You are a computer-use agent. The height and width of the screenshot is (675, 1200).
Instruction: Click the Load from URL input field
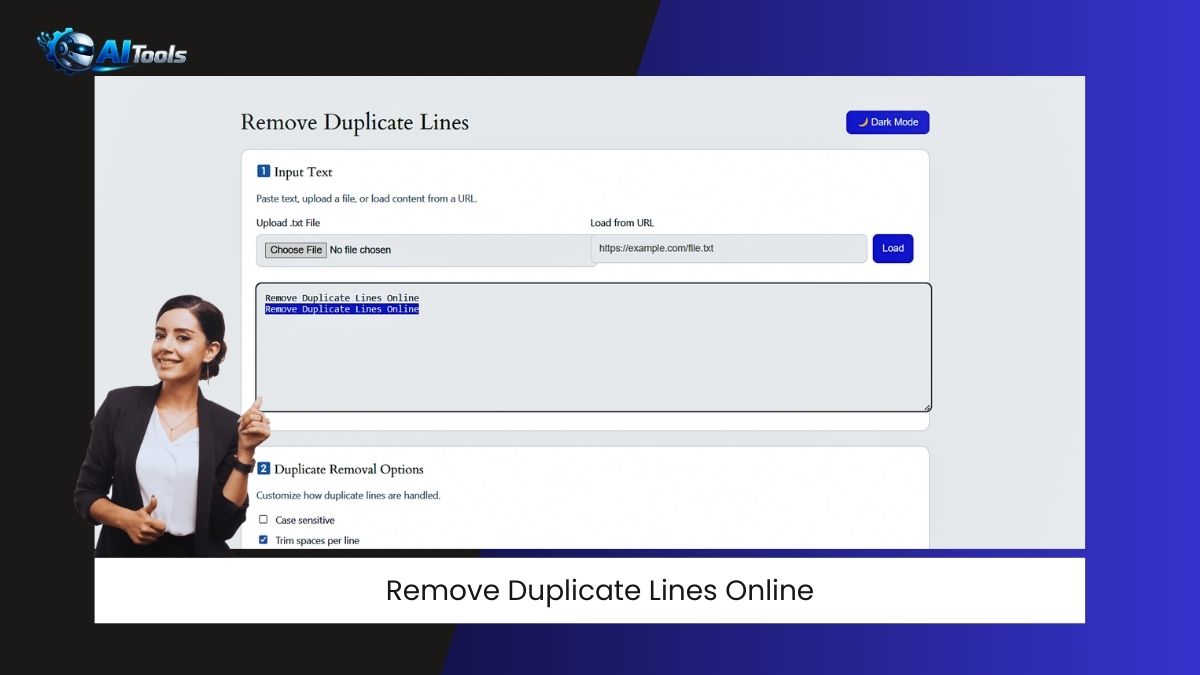(x=728, y=248)
